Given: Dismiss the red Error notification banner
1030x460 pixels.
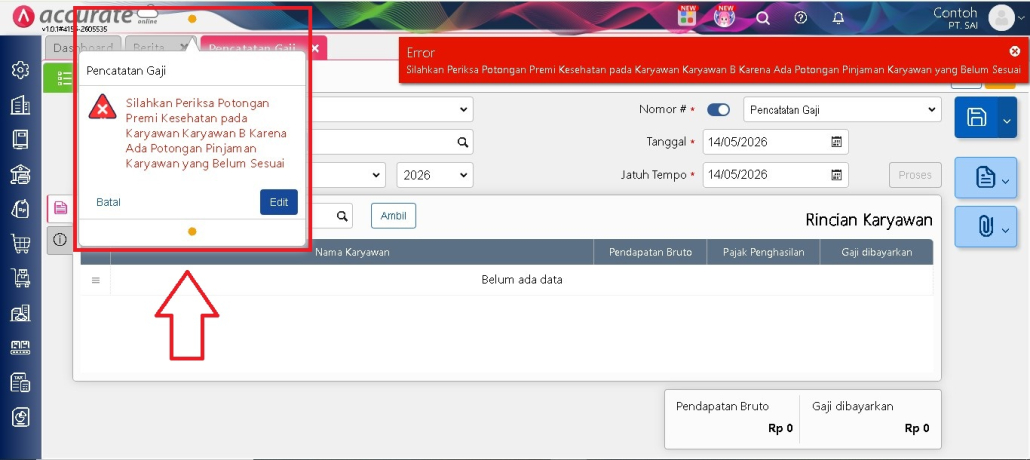Looking at the screenshot, I should coord(1015,51).
